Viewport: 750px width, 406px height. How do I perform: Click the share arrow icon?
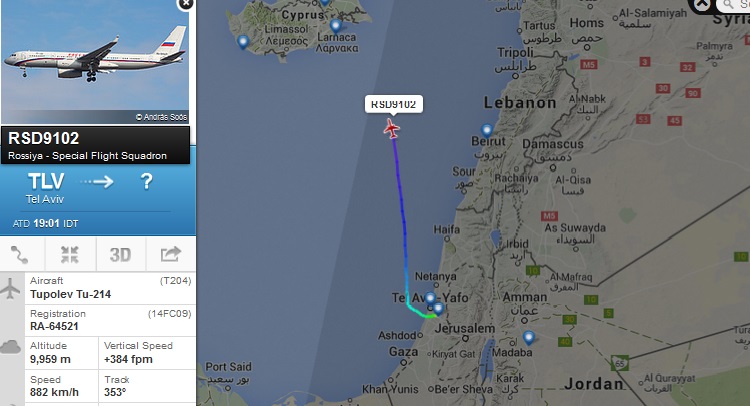point(170,254)
